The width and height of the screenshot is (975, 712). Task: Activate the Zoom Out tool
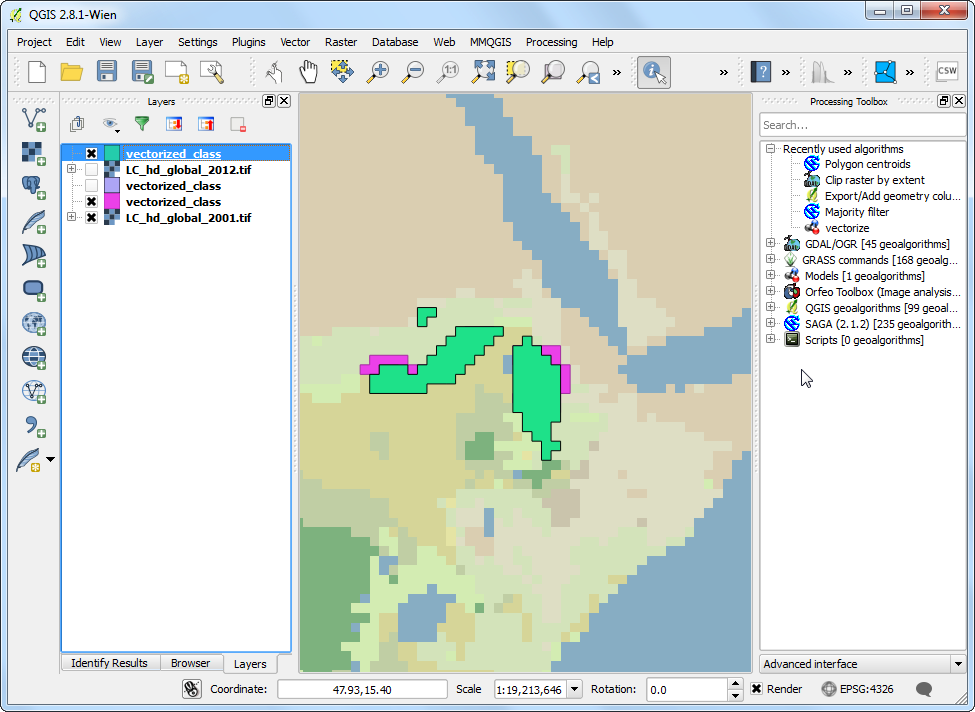[x=412, y=72]
